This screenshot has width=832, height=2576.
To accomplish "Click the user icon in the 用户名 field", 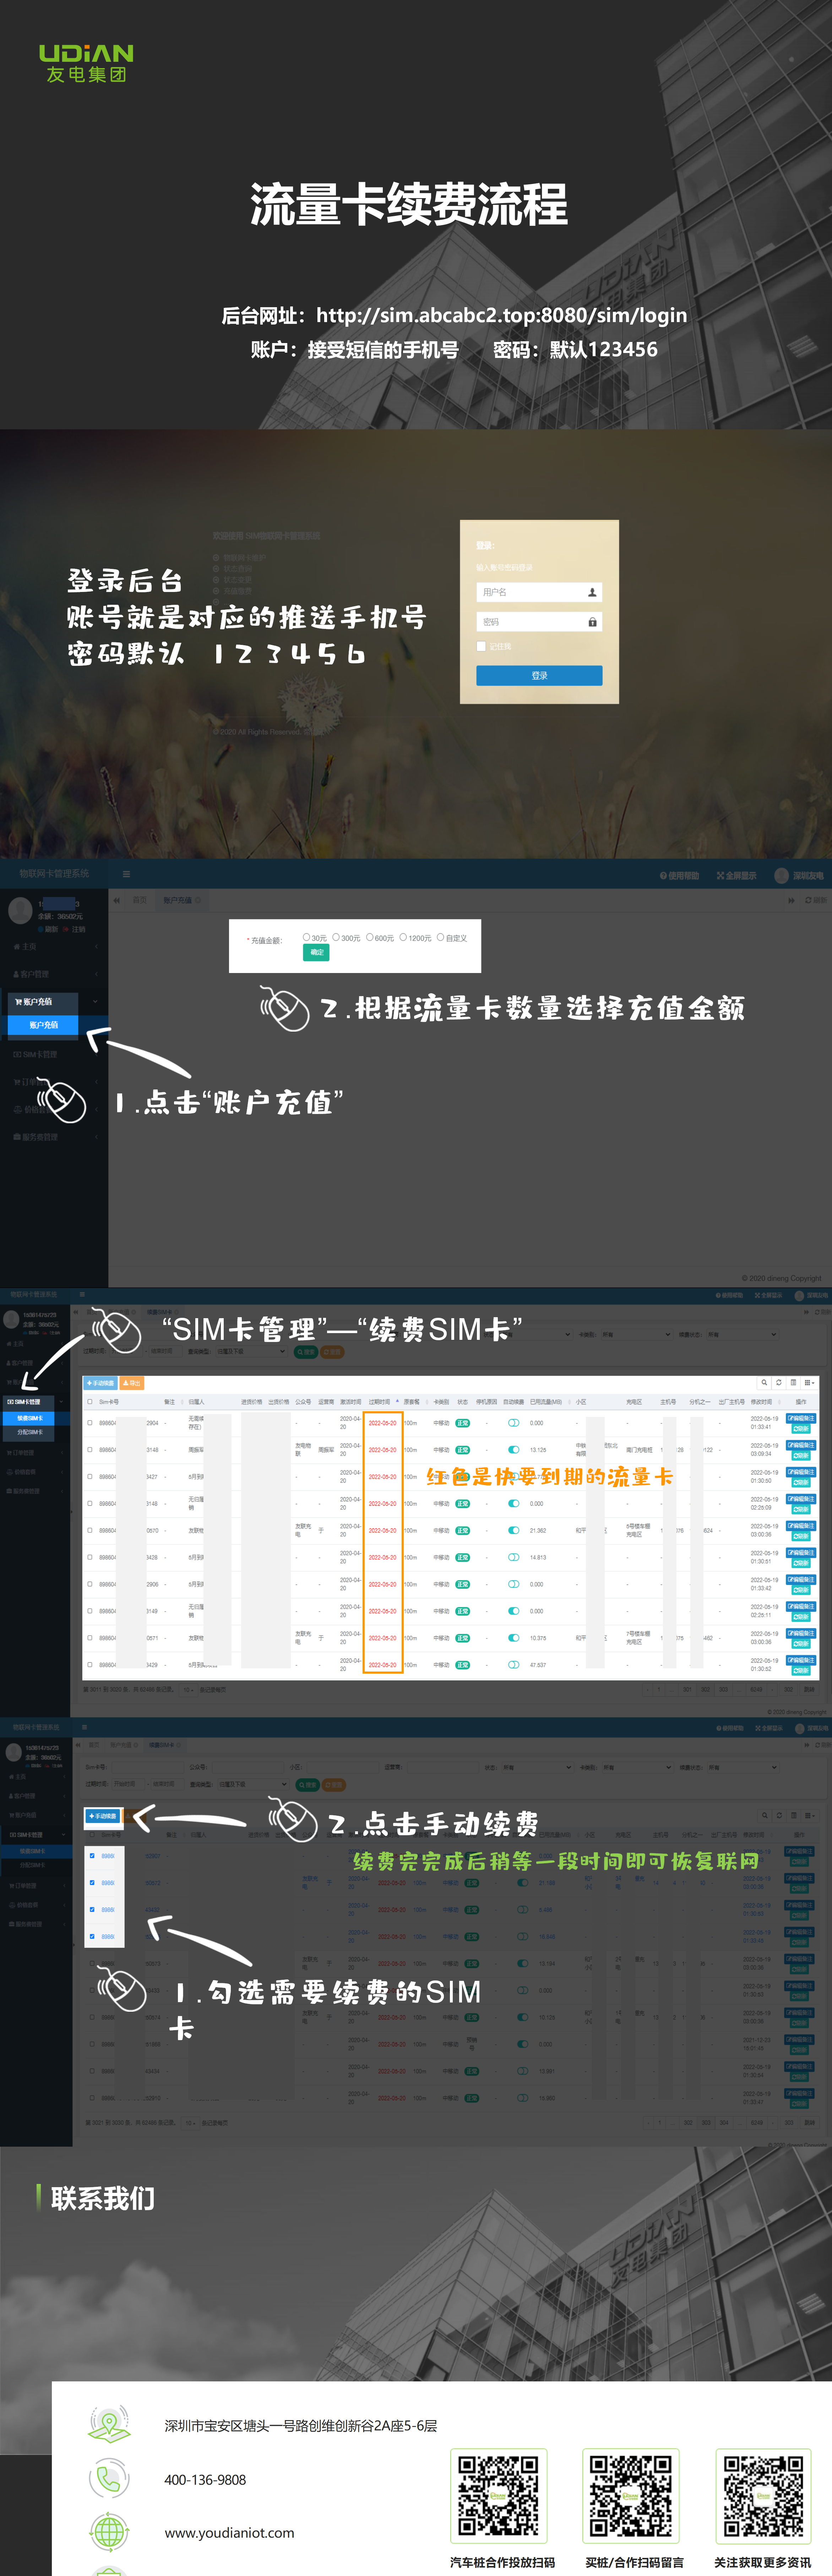I will point(592,592).
